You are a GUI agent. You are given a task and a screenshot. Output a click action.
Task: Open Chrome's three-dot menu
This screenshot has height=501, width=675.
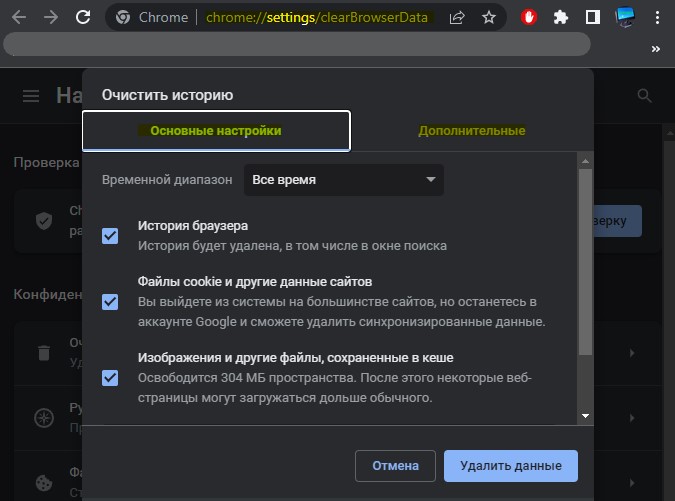click(657, 18)
